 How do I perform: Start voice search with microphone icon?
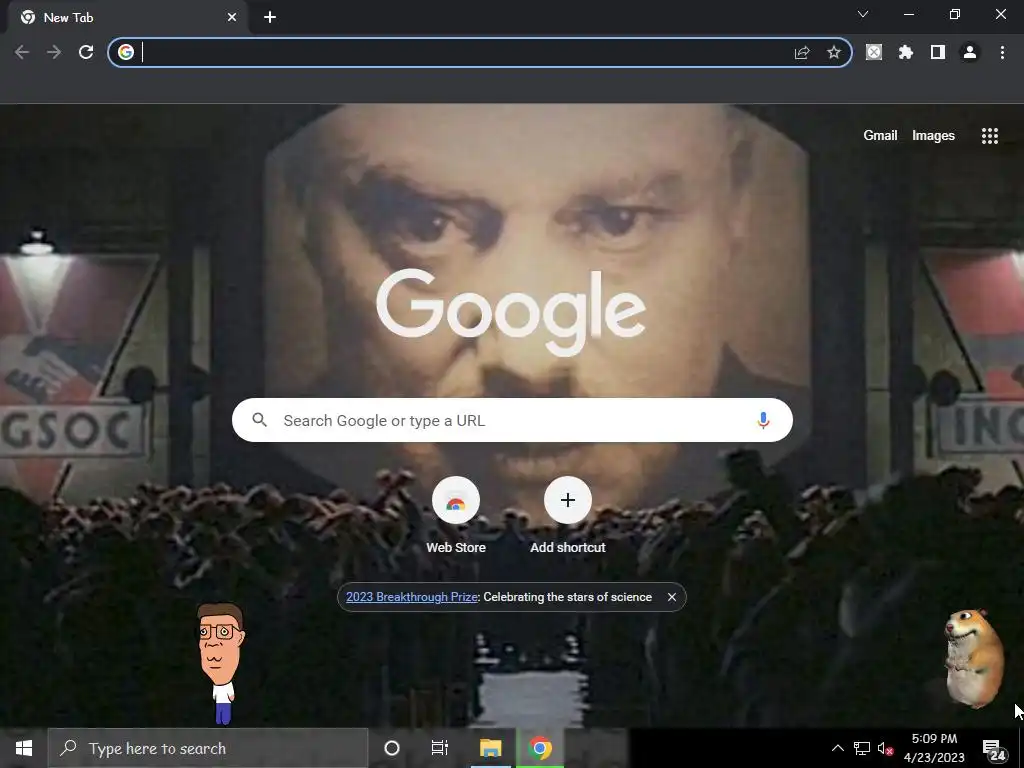coord(763,420)
